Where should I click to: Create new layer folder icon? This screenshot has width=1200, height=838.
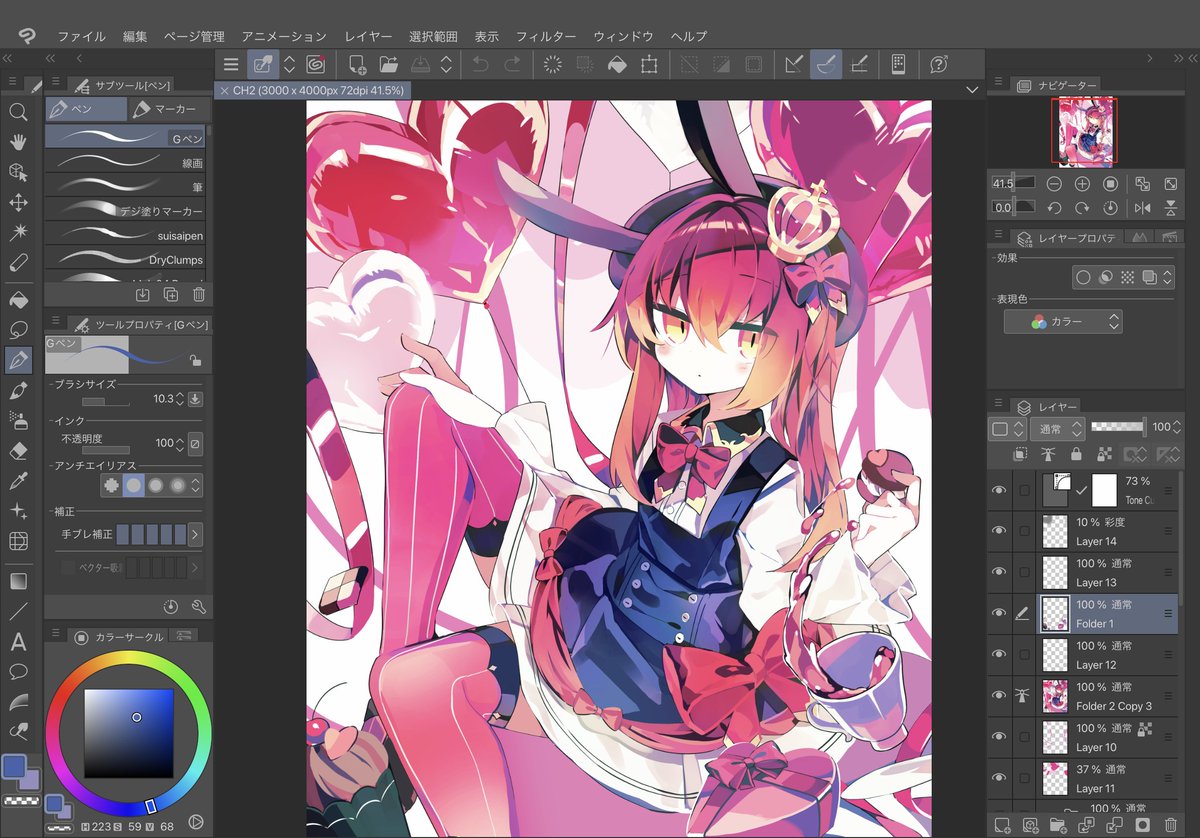pyautogui.click(x=1058, y=825)
